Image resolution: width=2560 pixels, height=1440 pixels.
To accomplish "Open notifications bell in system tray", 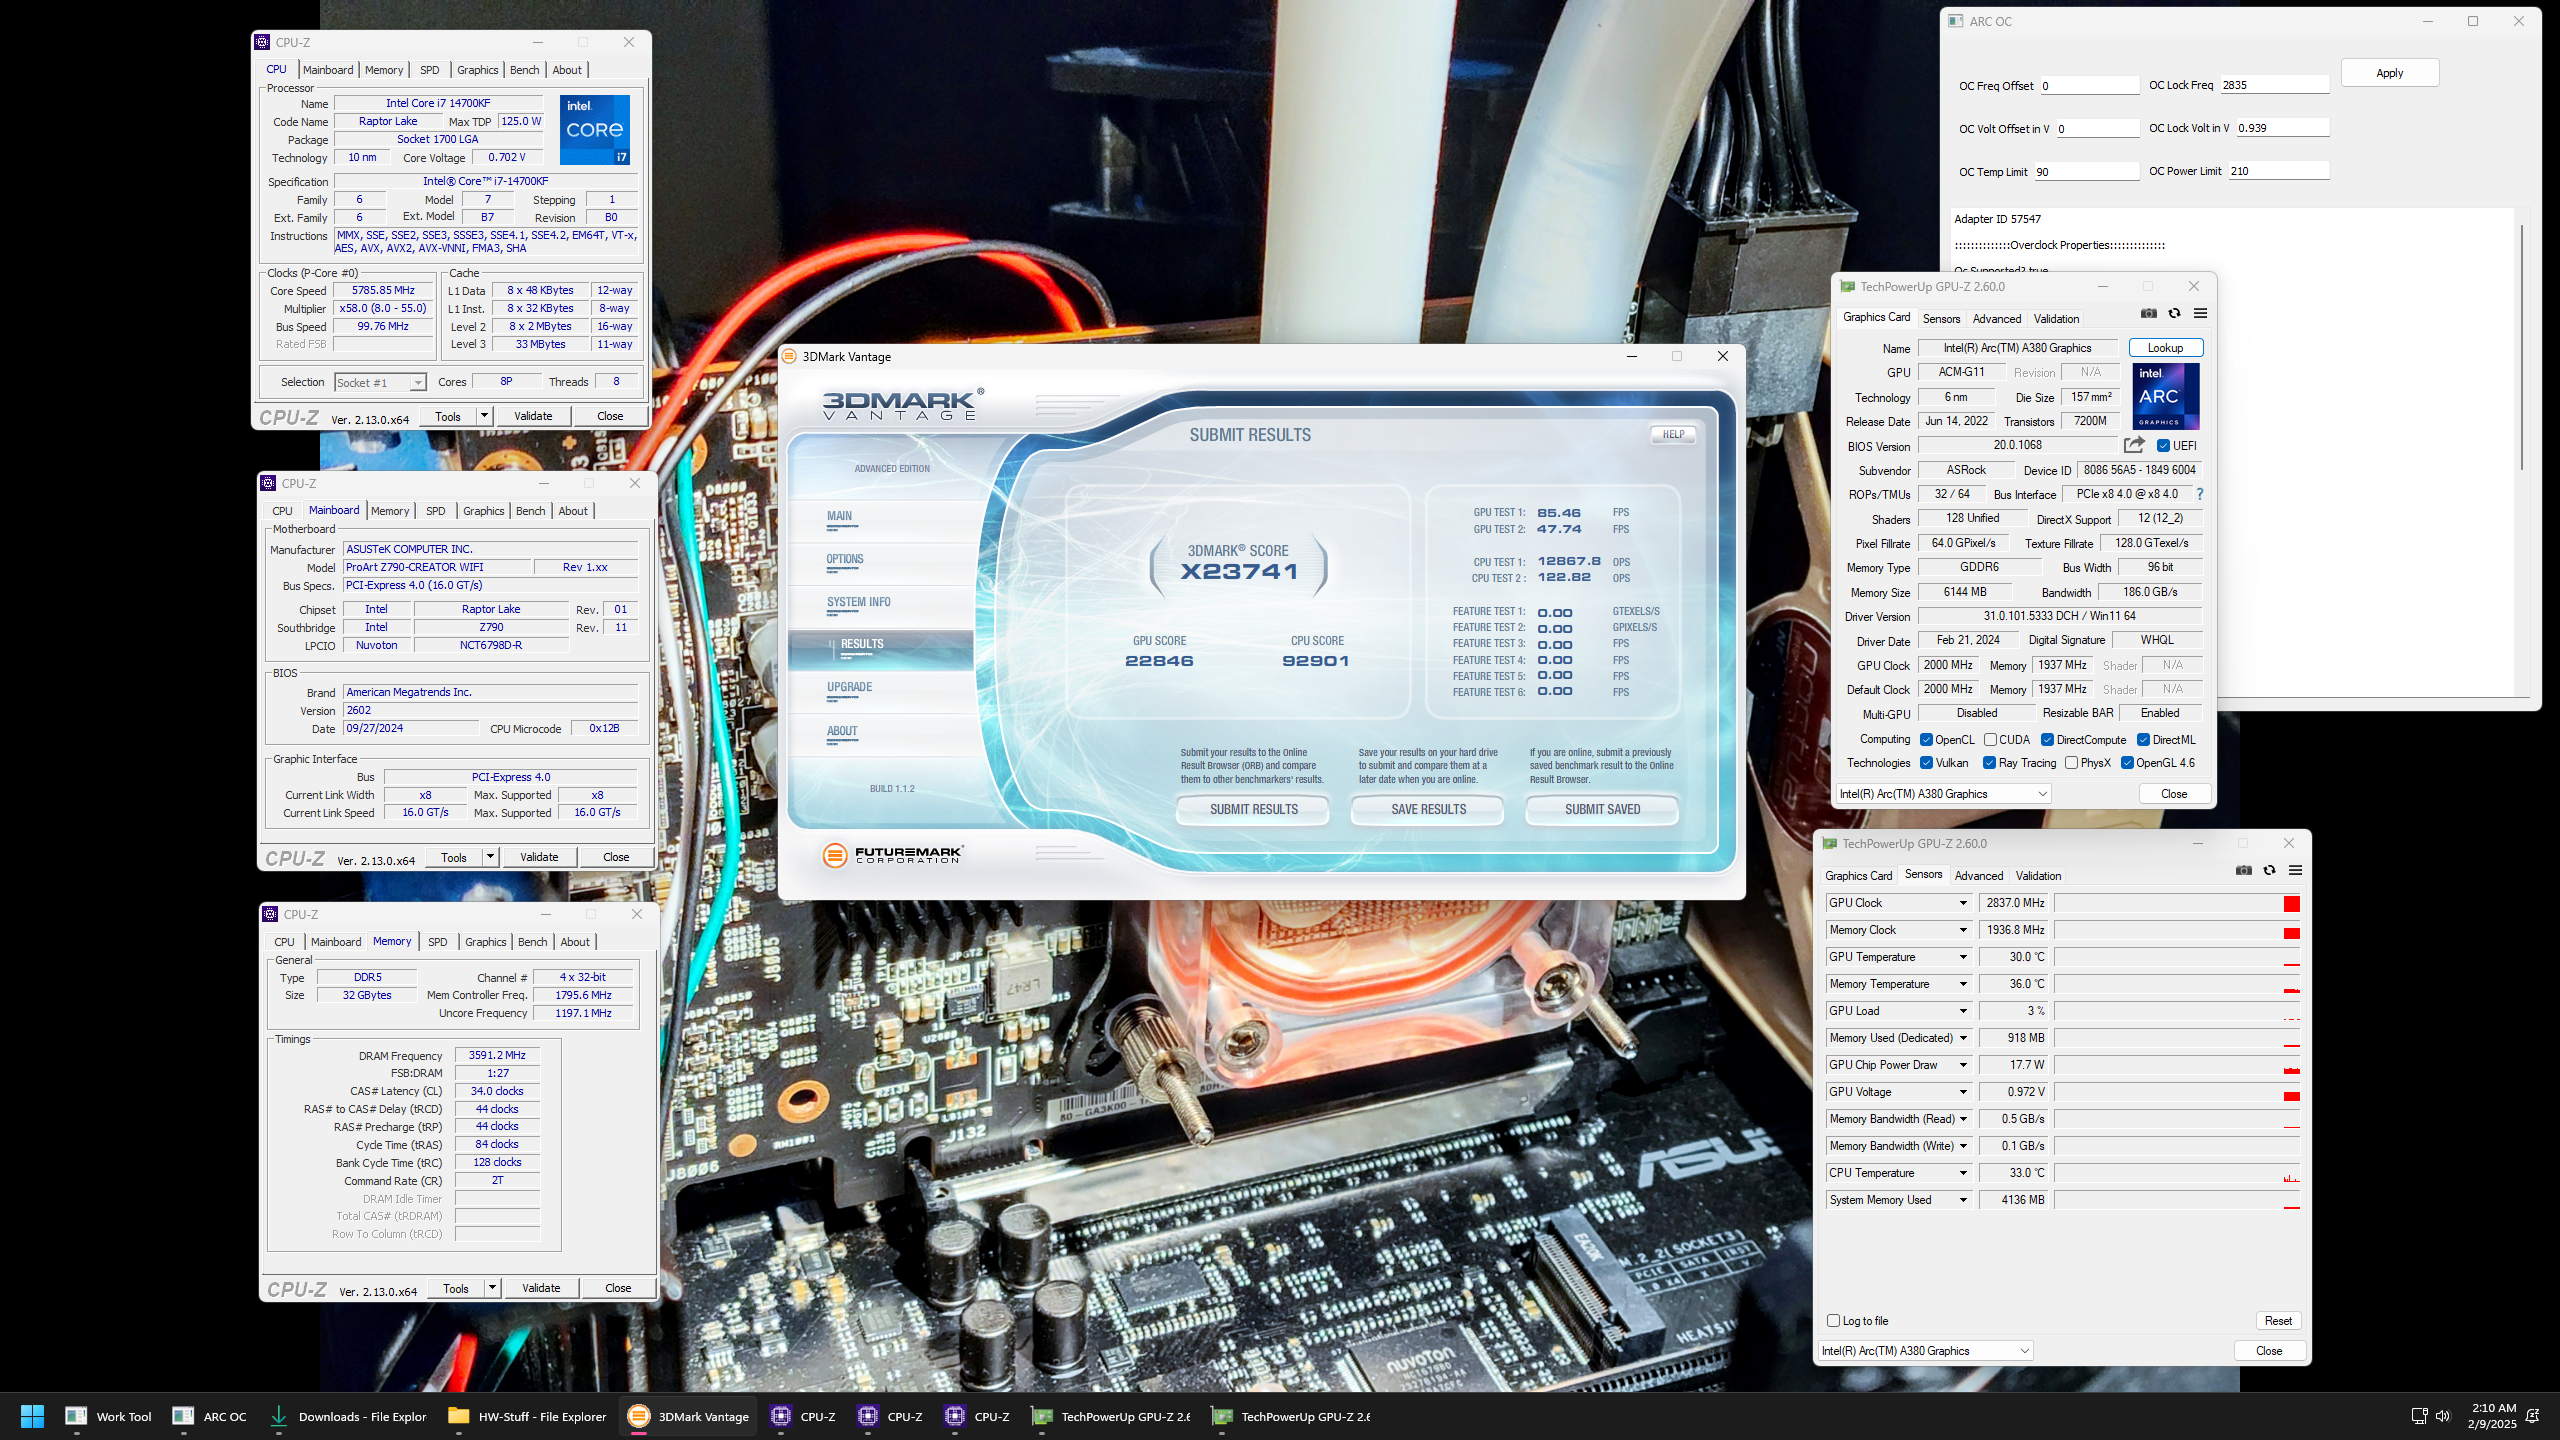I will (2533, 1416).
